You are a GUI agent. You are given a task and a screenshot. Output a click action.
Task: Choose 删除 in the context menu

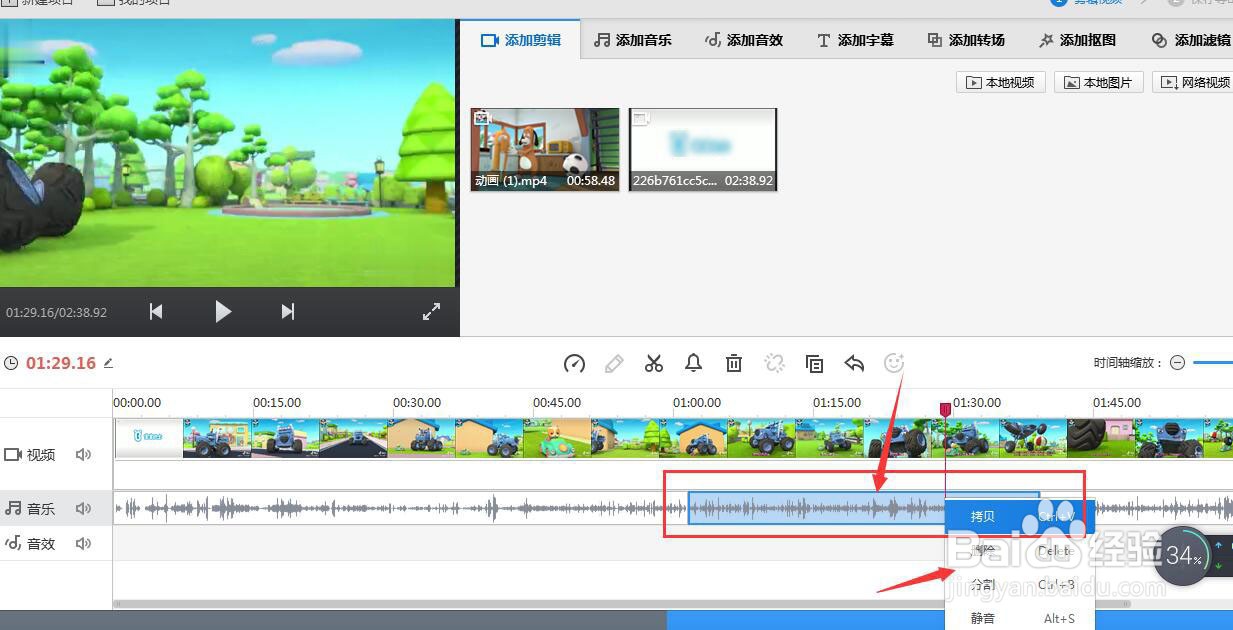click(1020, 551)
